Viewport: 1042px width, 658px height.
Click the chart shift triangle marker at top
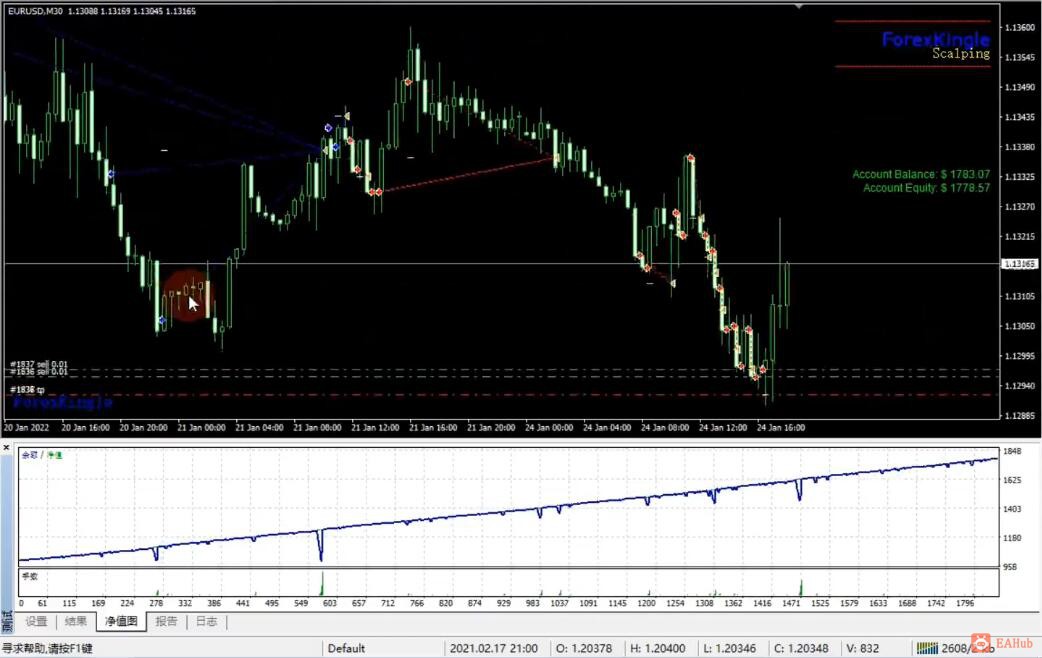pos(799,6)
